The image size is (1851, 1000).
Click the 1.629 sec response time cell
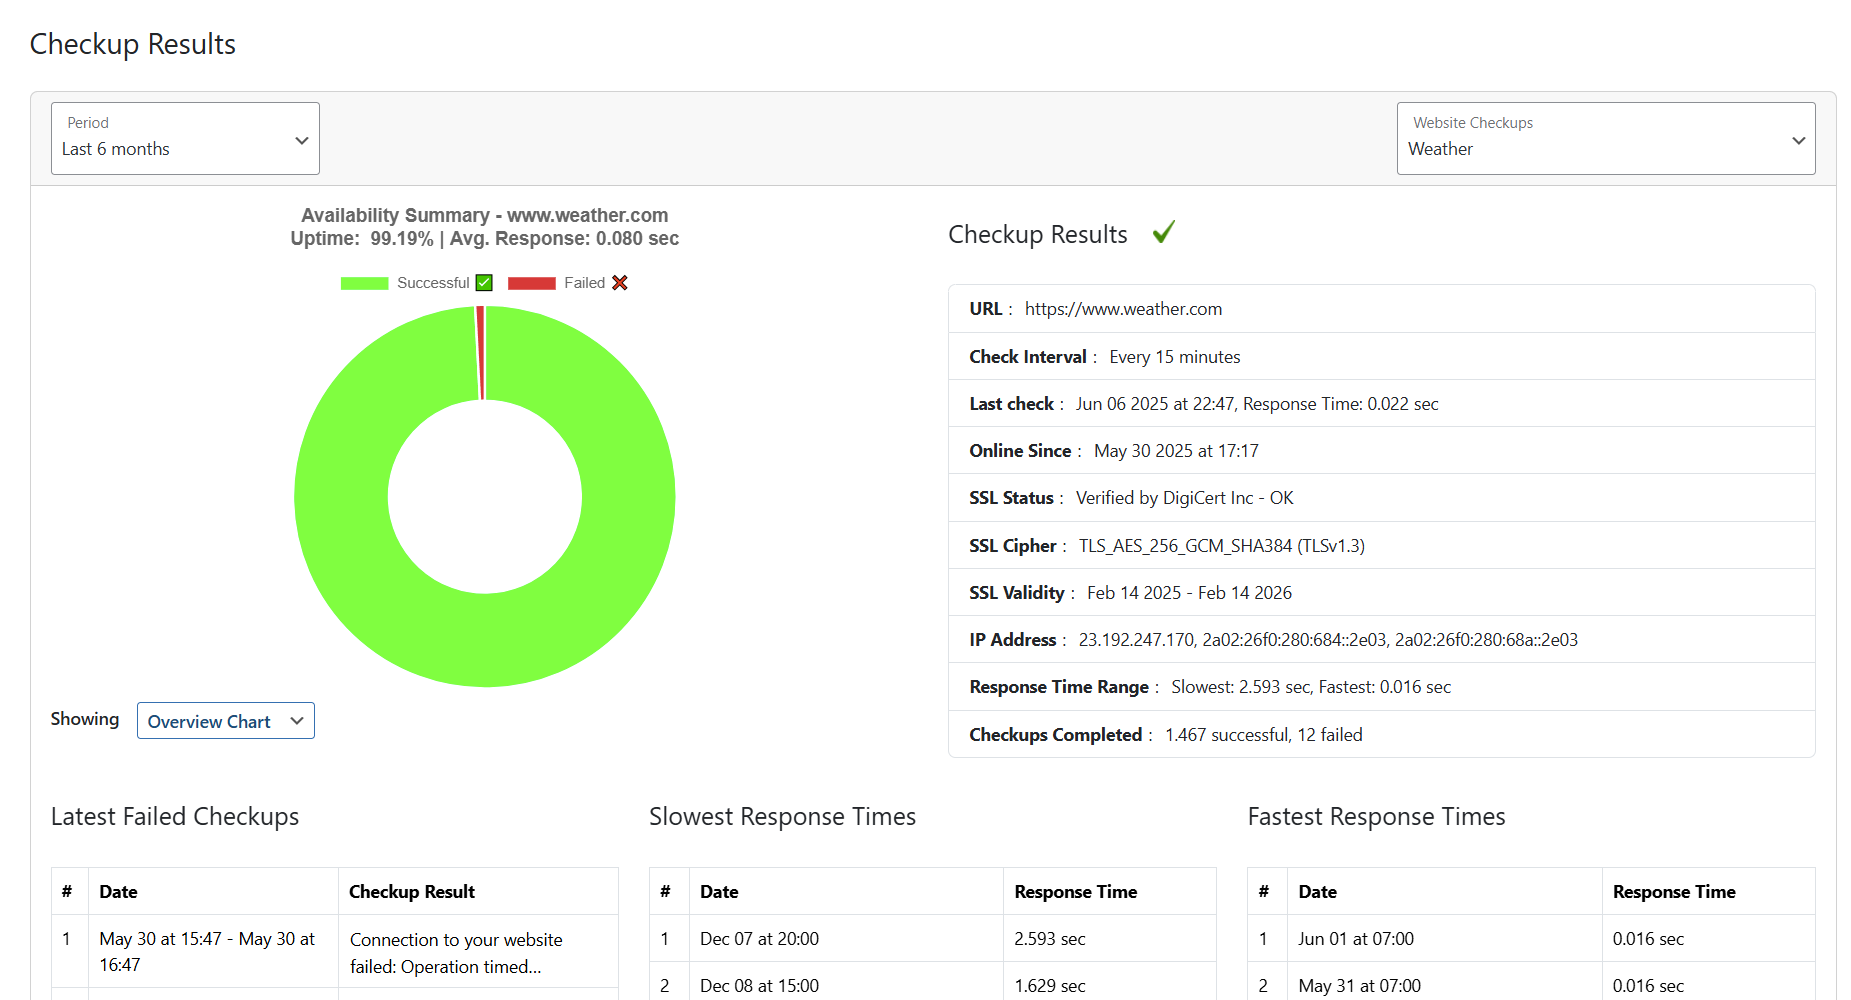[1050, 986]
